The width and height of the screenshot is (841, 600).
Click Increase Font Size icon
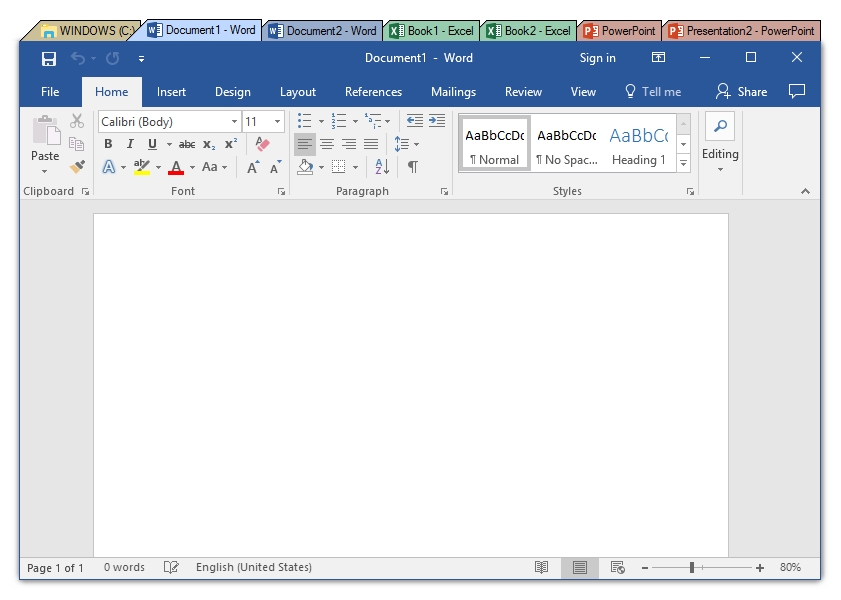(x=253, y=167)
